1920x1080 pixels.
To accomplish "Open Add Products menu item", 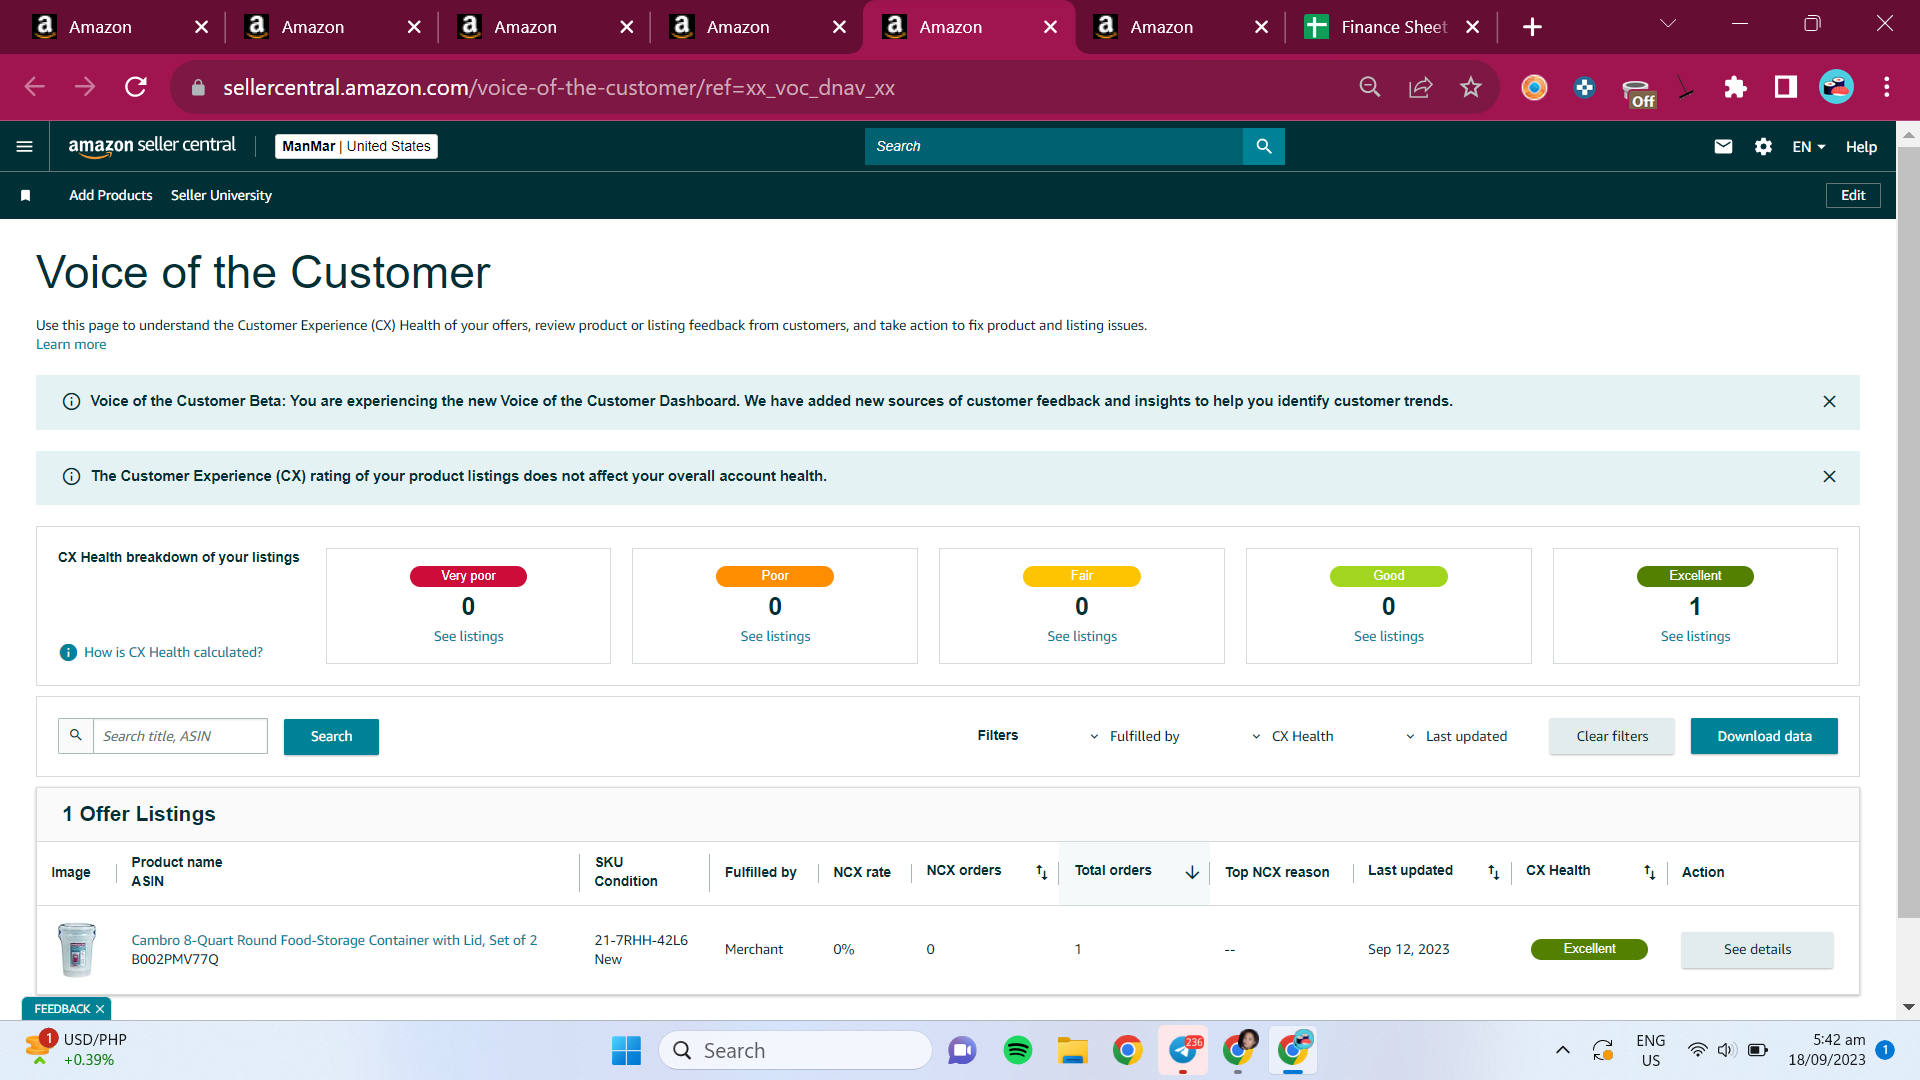I will (x=111, y=196).
